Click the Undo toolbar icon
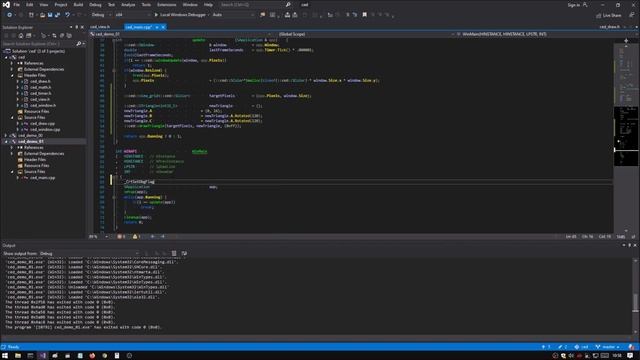640x360 pixels. 67,15
